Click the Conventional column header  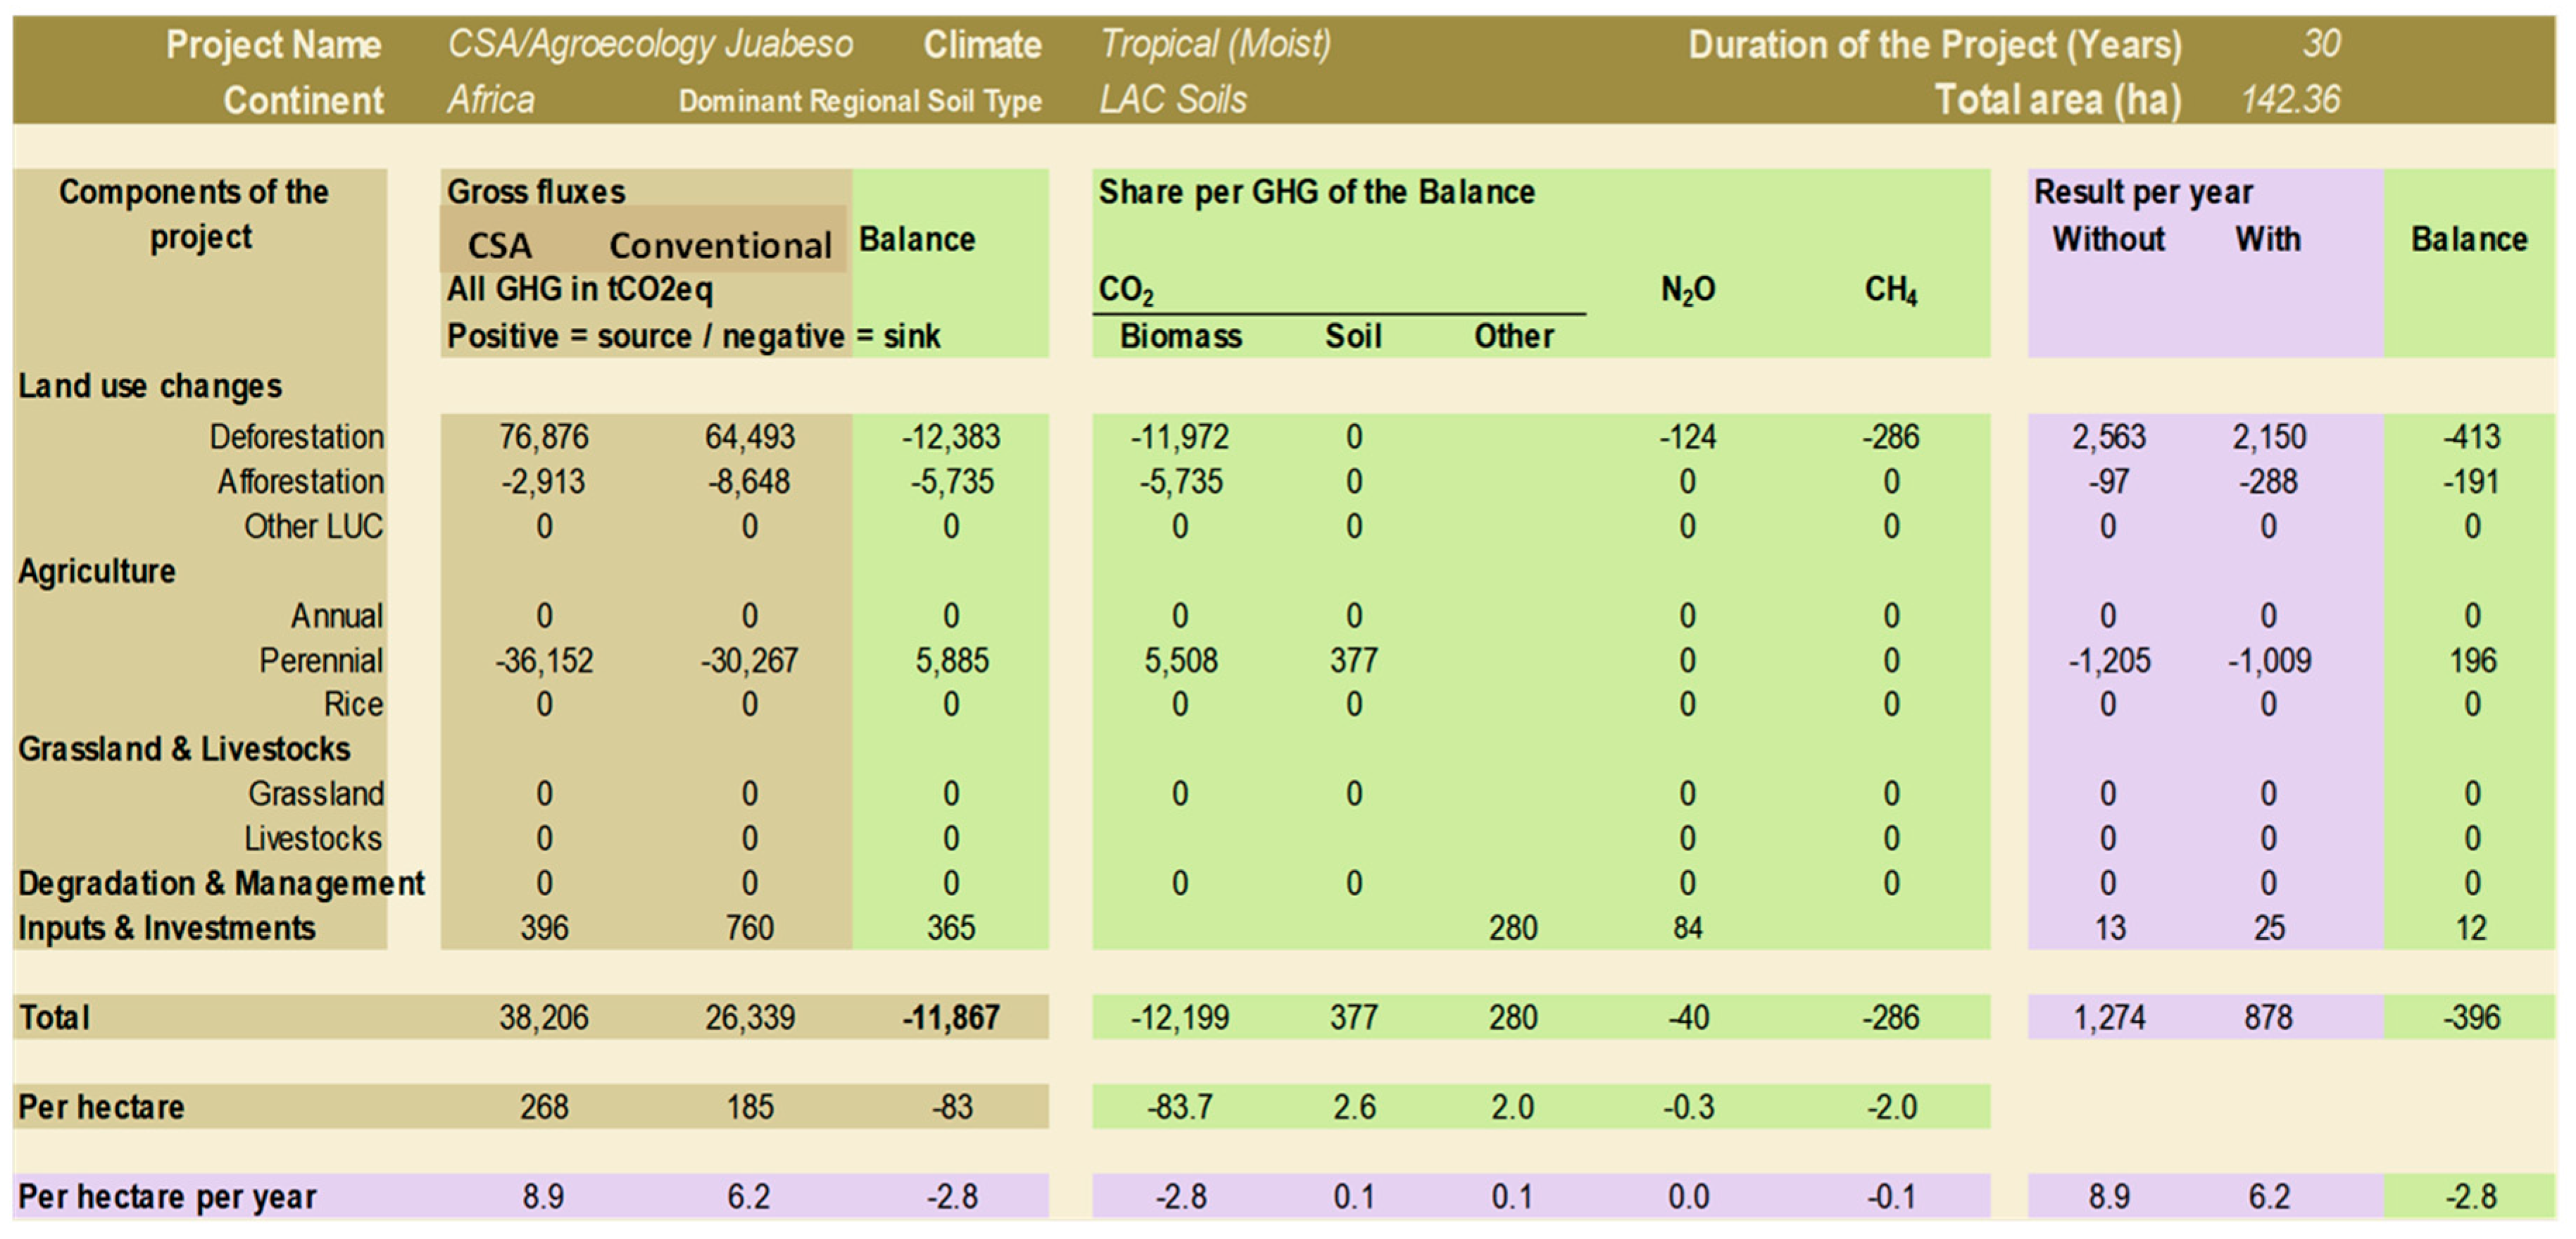[720, 245]
